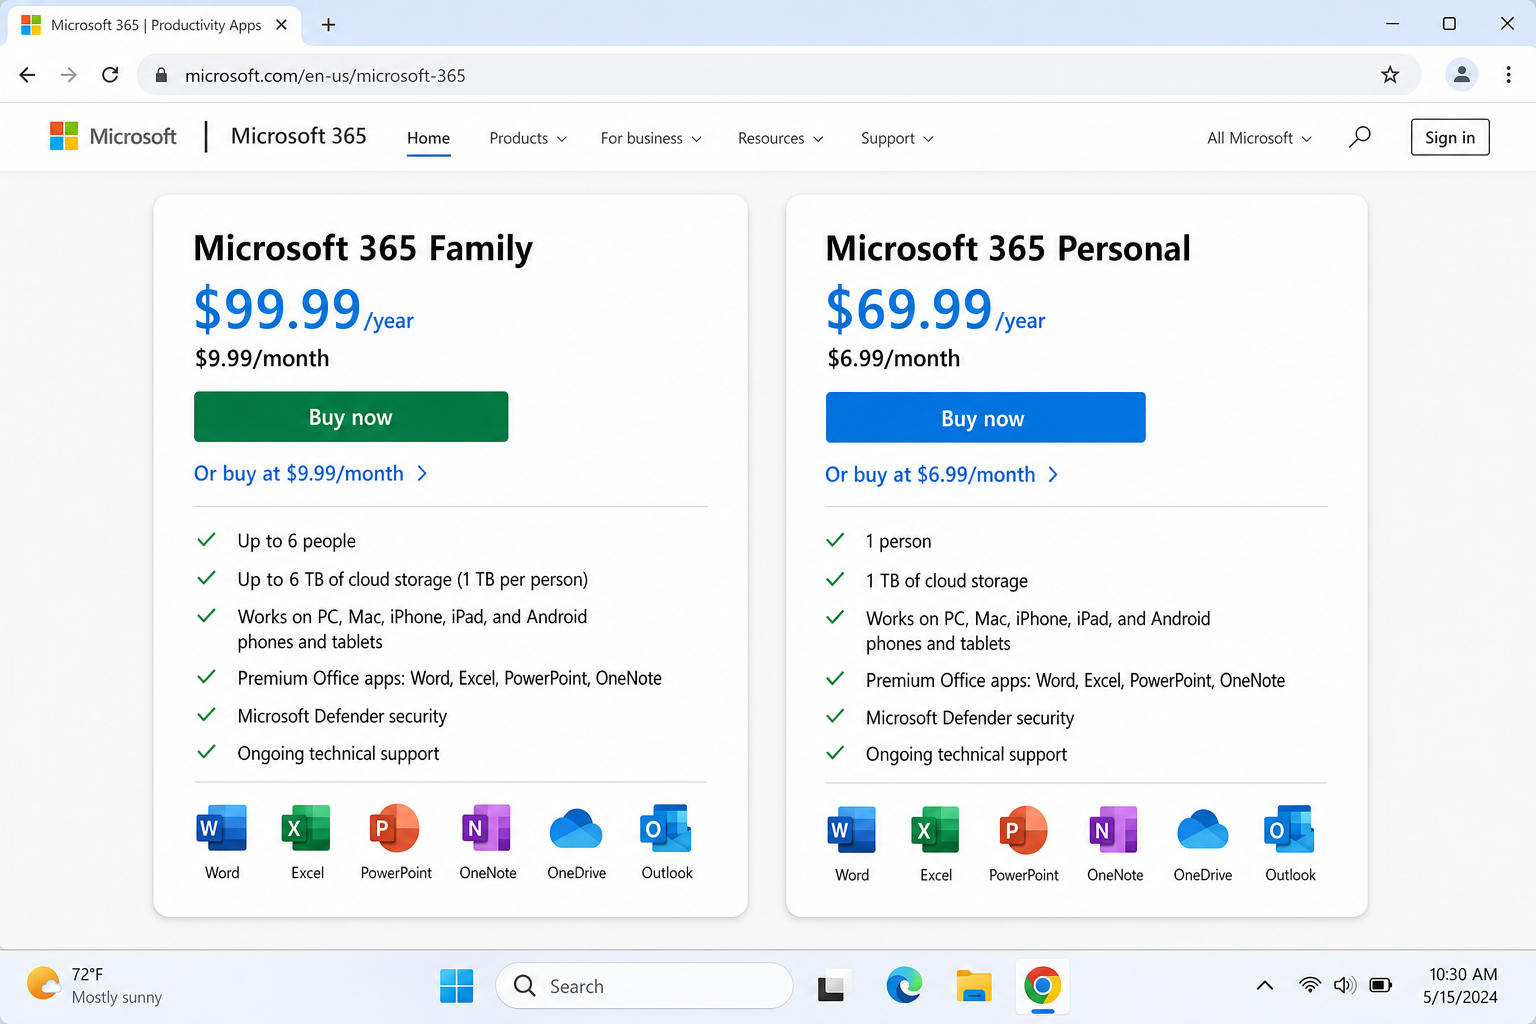Click Or buy at $6.99/month link
1536x1024 pixels.
941,474
